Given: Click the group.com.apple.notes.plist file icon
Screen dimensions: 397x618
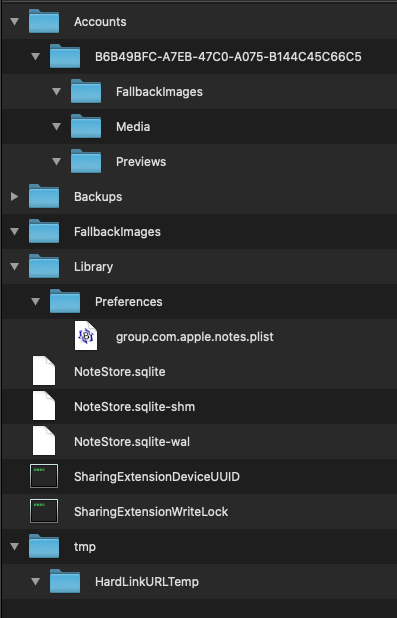Looking at the screenshot, I should [86, 336].
